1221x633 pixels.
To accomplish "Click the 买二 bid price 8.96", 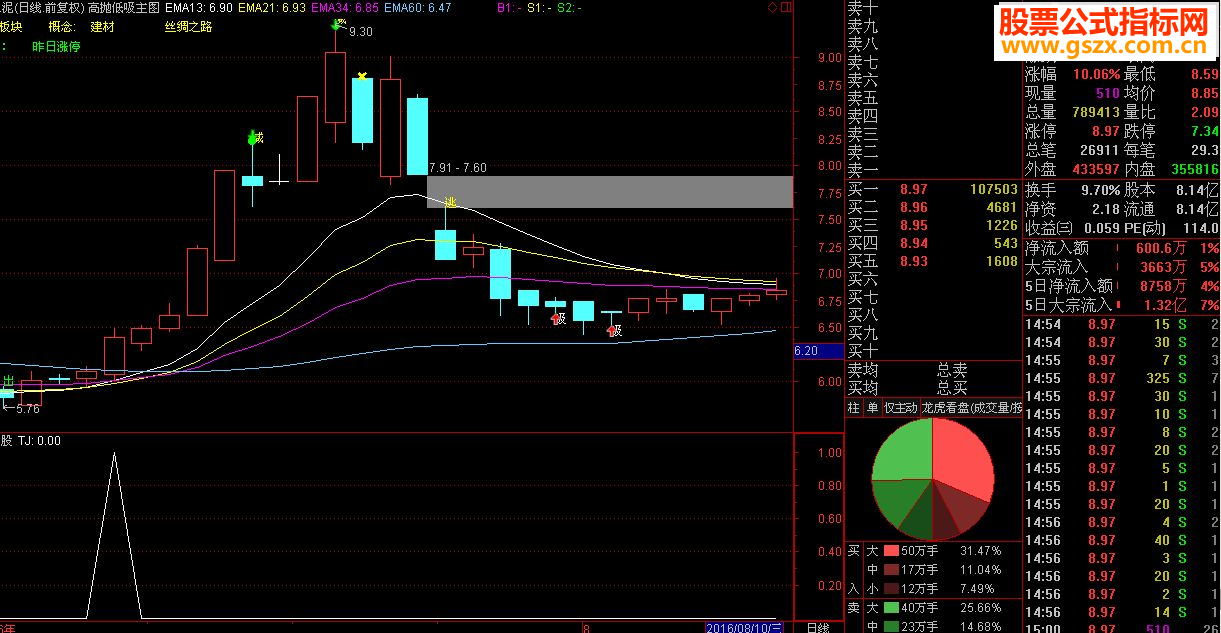I will (914, 207).
